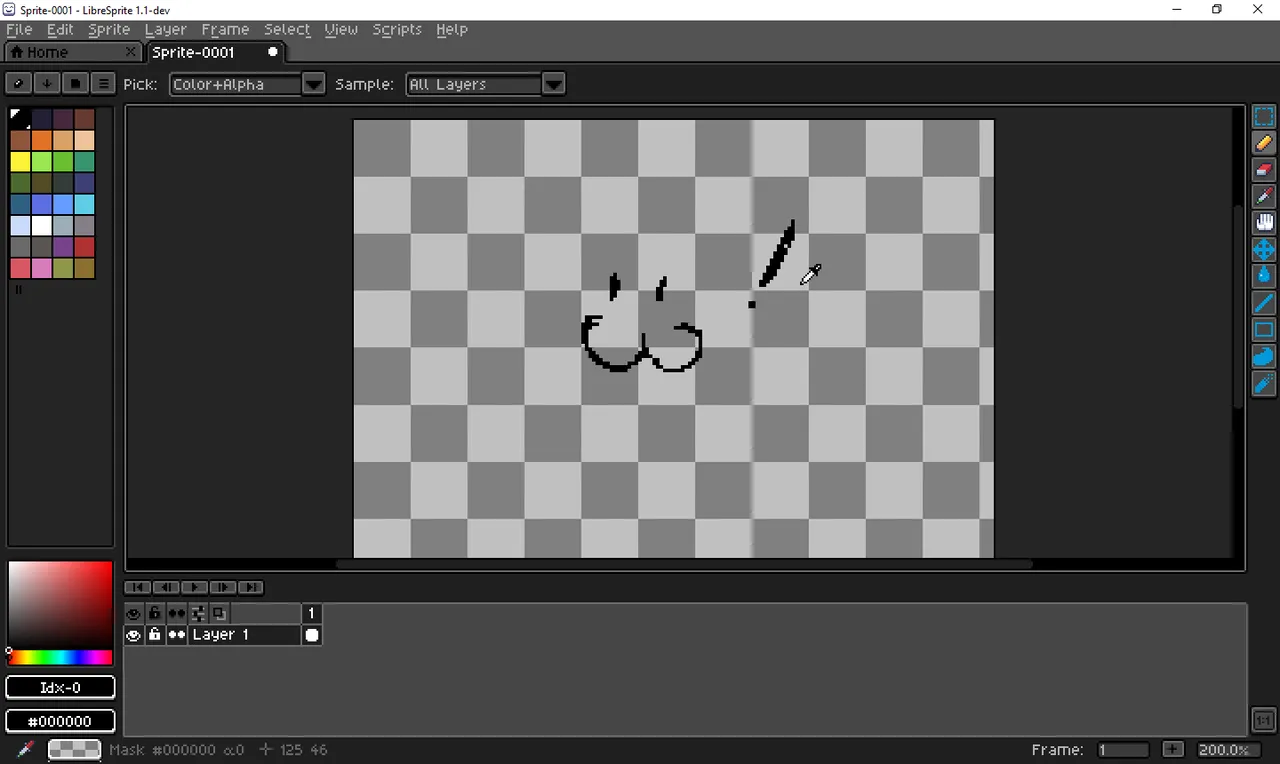The width and height of the screenshot is (1280, 764).
Task: Click the Idx-0 foreground color button
Action: [60, 688]
